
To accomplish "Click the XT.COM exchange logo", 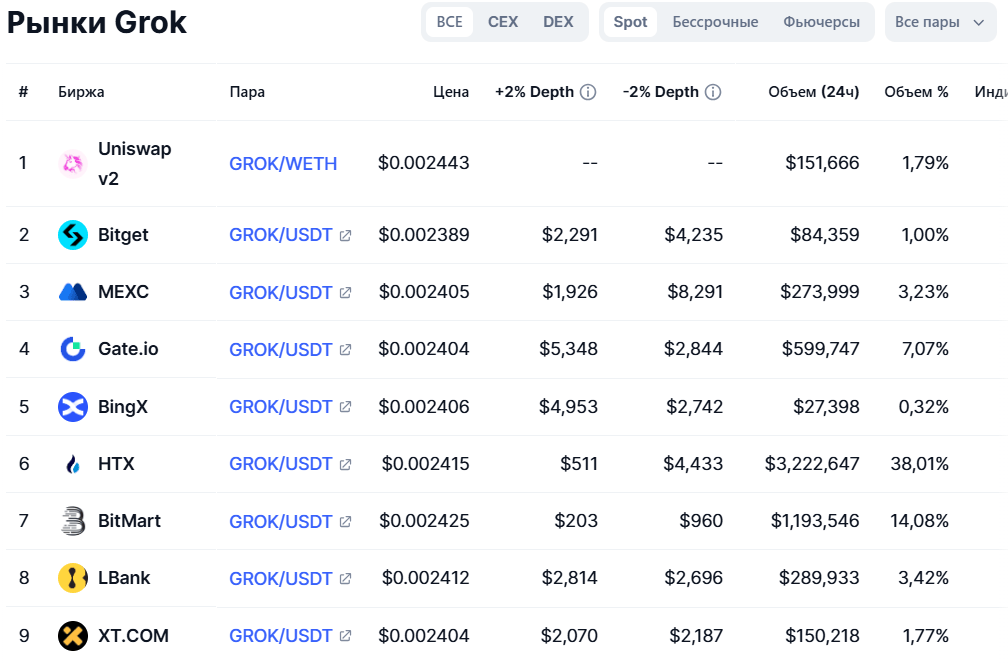I will click(73, 635).
